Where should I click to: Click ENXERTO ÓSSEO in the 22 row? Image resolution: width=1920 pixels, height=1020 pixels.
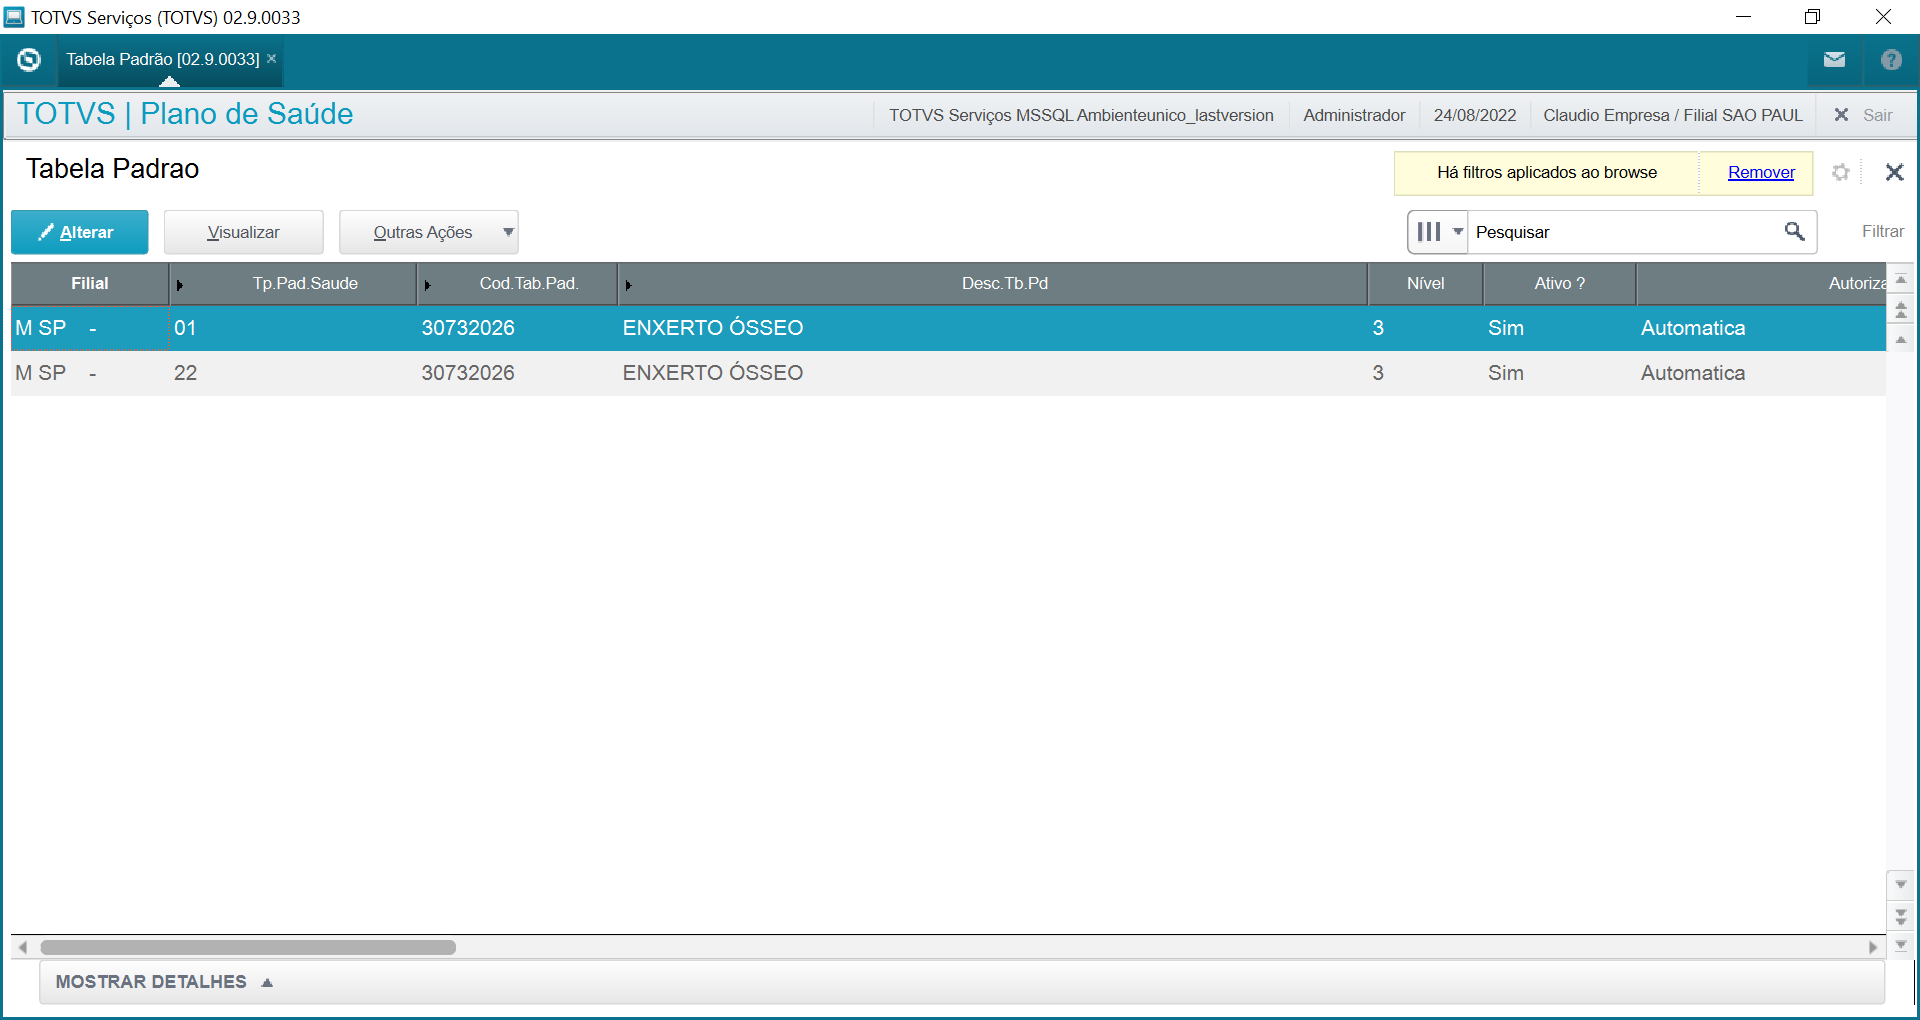tap(713, 373)
